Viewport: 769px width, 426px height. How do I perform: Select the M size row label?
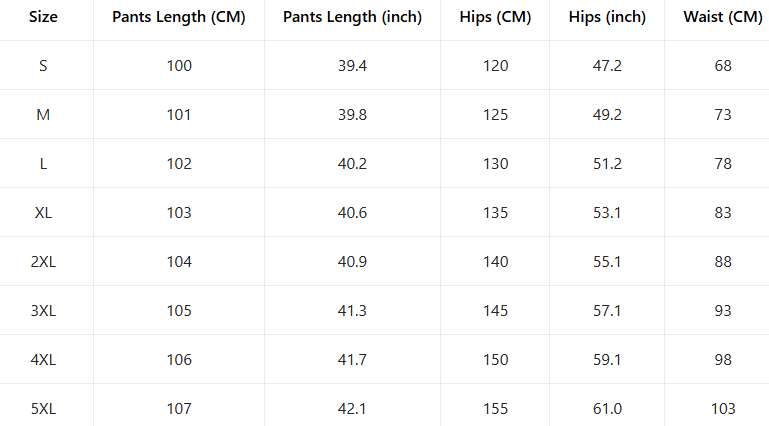43,115
